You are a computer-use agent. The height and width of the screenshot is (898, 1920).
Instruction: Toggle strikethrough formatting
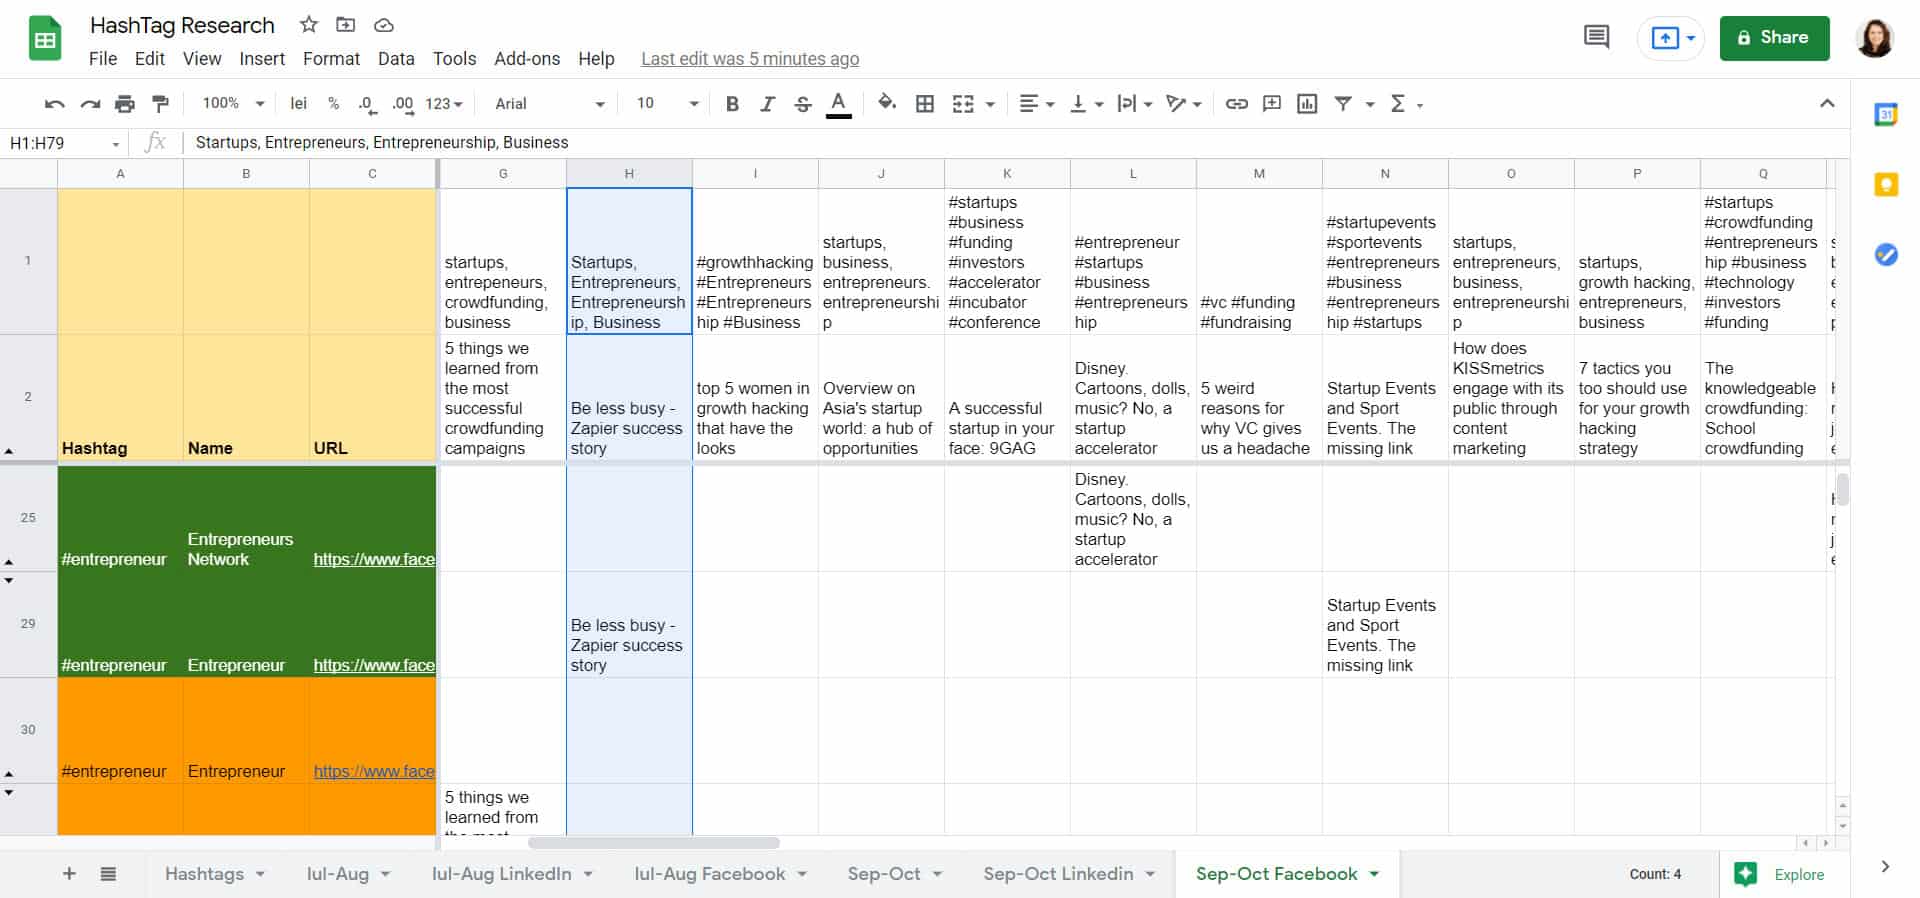802,104
